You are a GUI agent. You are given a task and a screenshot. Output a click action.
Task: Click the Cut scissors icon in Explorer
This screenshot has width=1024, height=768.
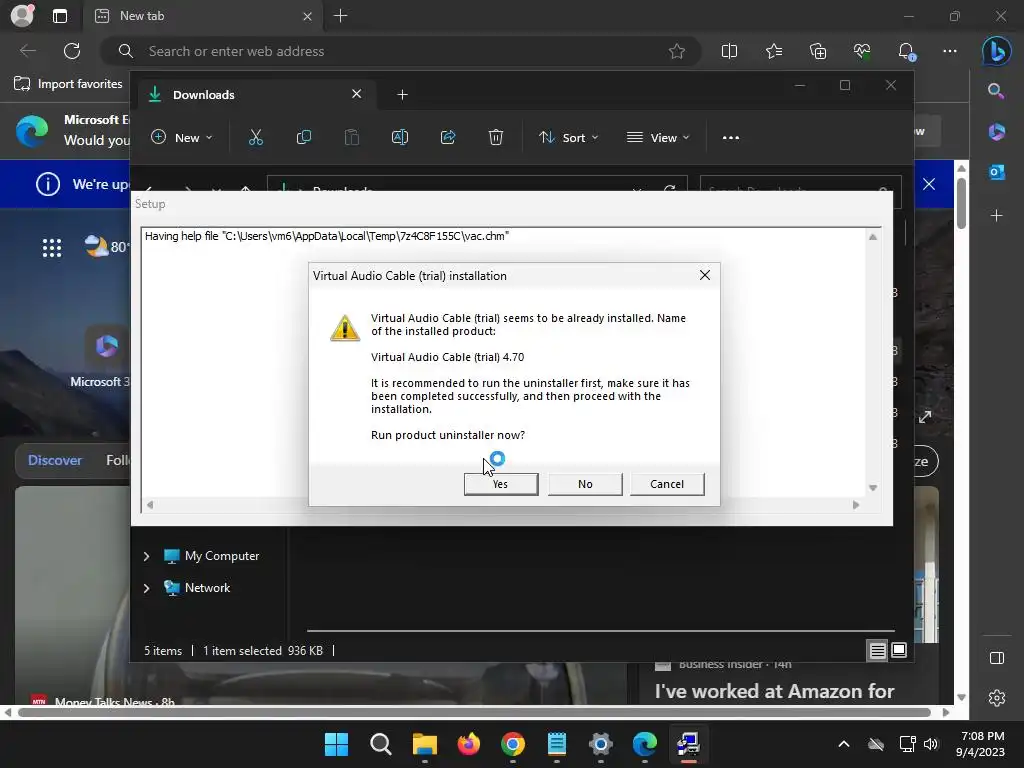256,137
